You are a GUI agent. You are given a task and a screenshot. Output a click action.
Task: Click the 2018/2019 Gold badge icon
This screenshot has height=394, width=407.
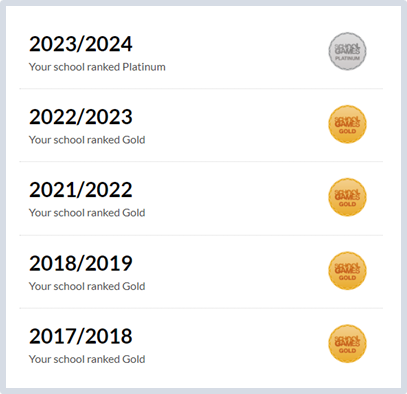coord(347,271)
